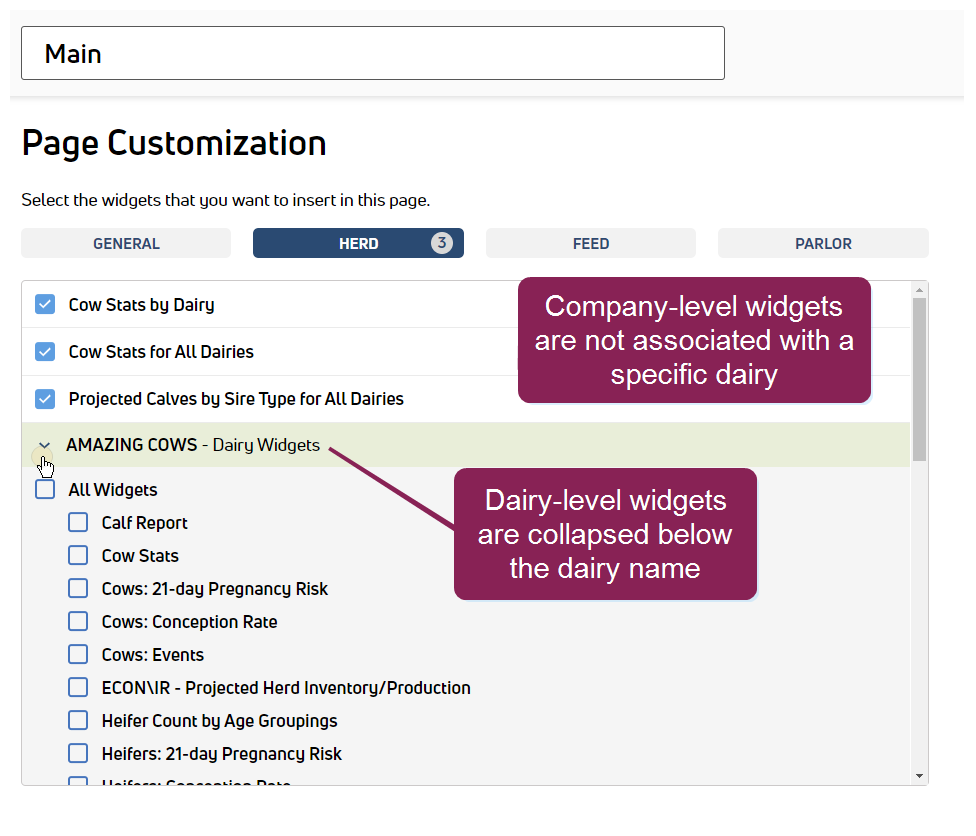
Task: Enable Heifer Count by Age Groupings
Action: pyautogui.click(x=78, y=721)
